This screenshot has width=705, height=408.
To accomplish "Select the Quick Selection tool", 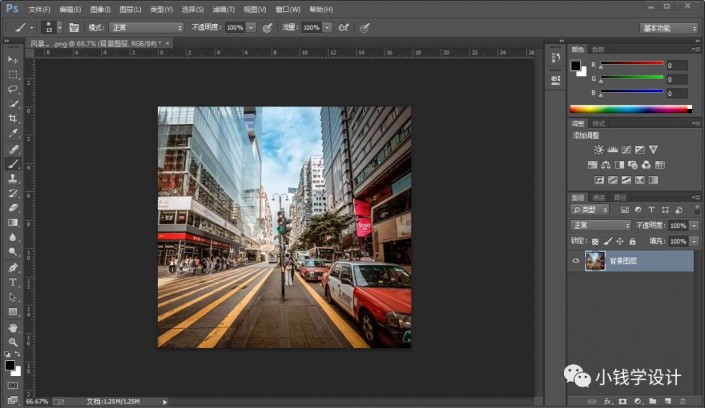I will coord(13,104).
